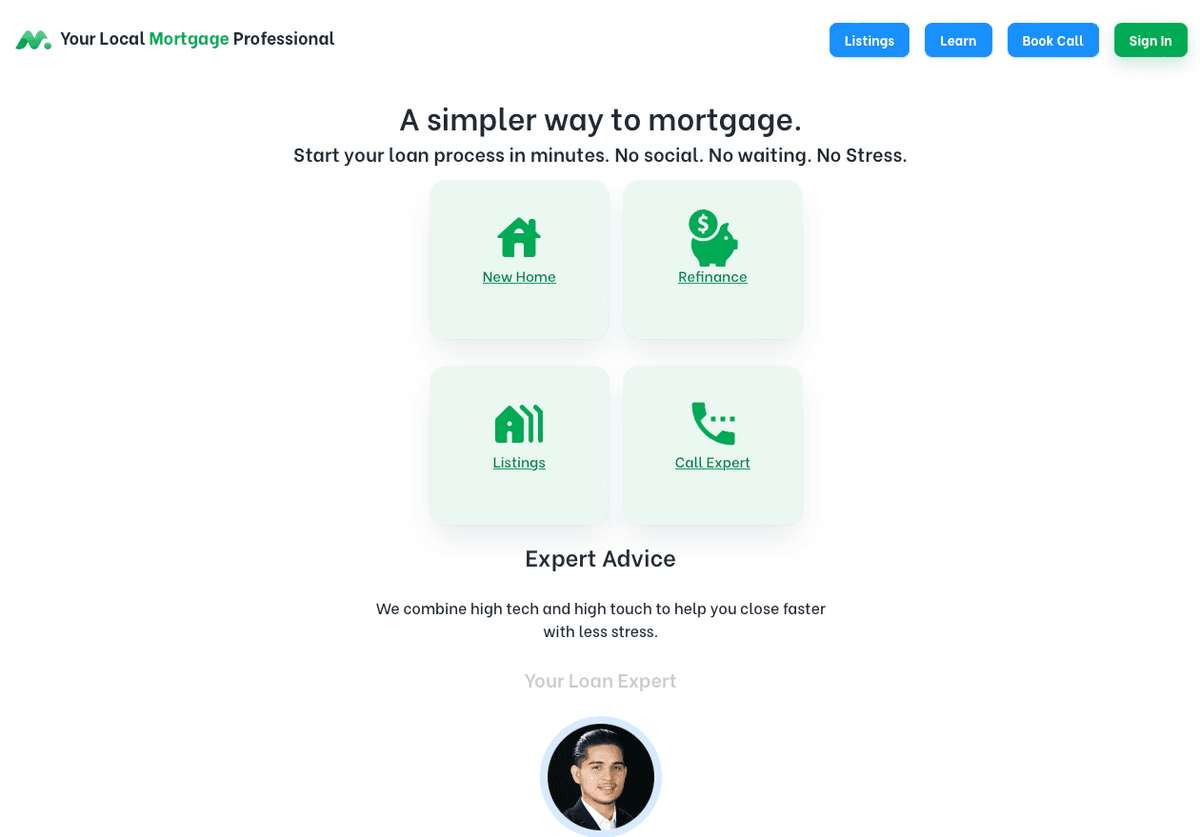Open Listings in the top navigation
This screenshot has width=1200, height=837.
coord(869,40)
